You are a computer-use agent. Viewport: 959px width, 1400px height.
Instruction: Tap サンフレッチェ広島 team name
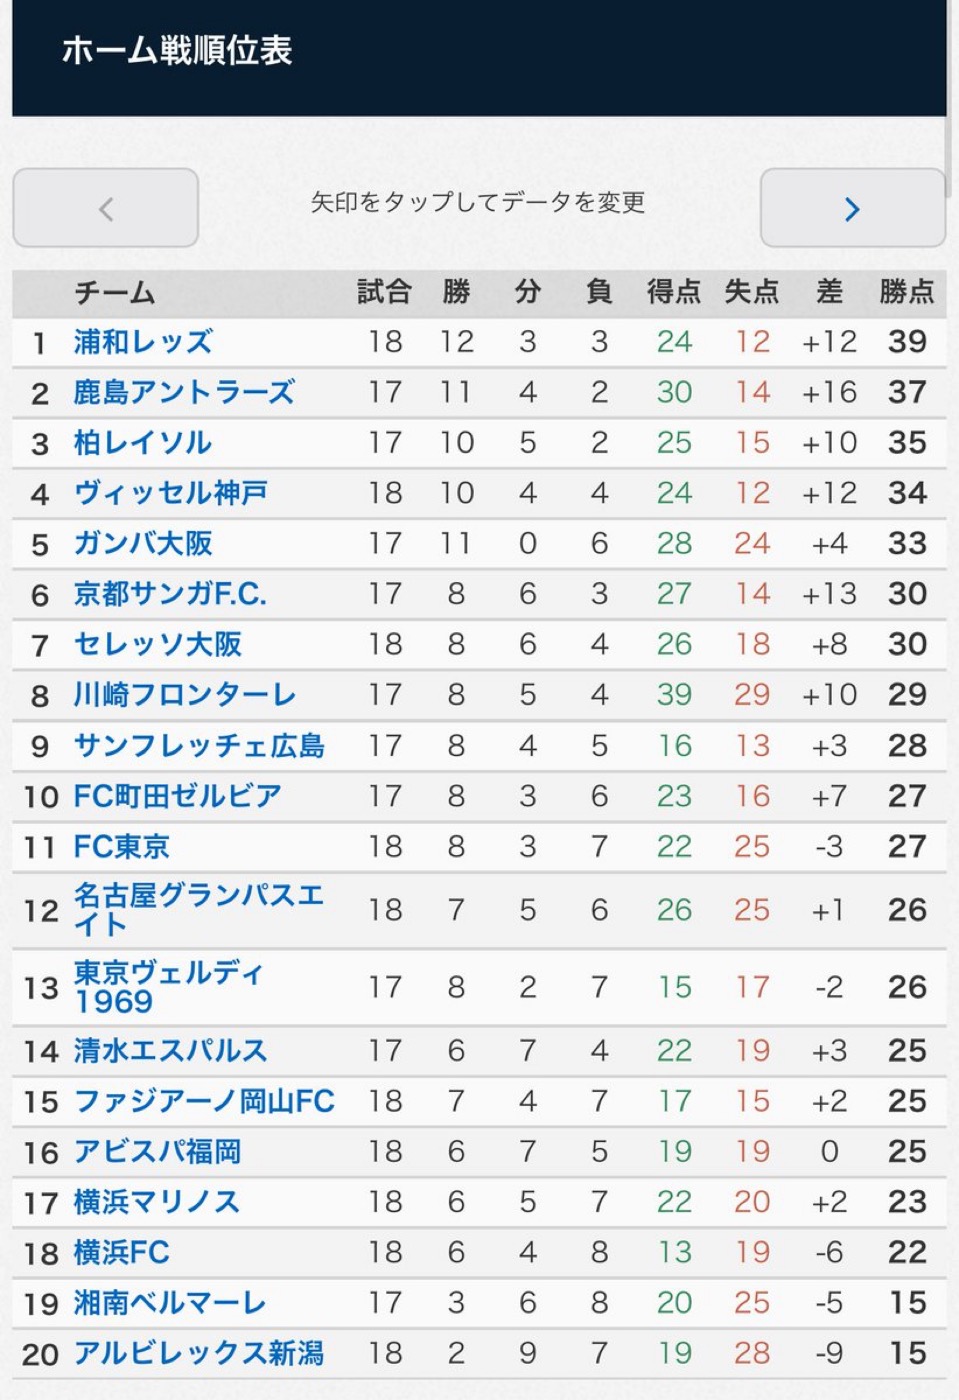[x=199, y=746]
